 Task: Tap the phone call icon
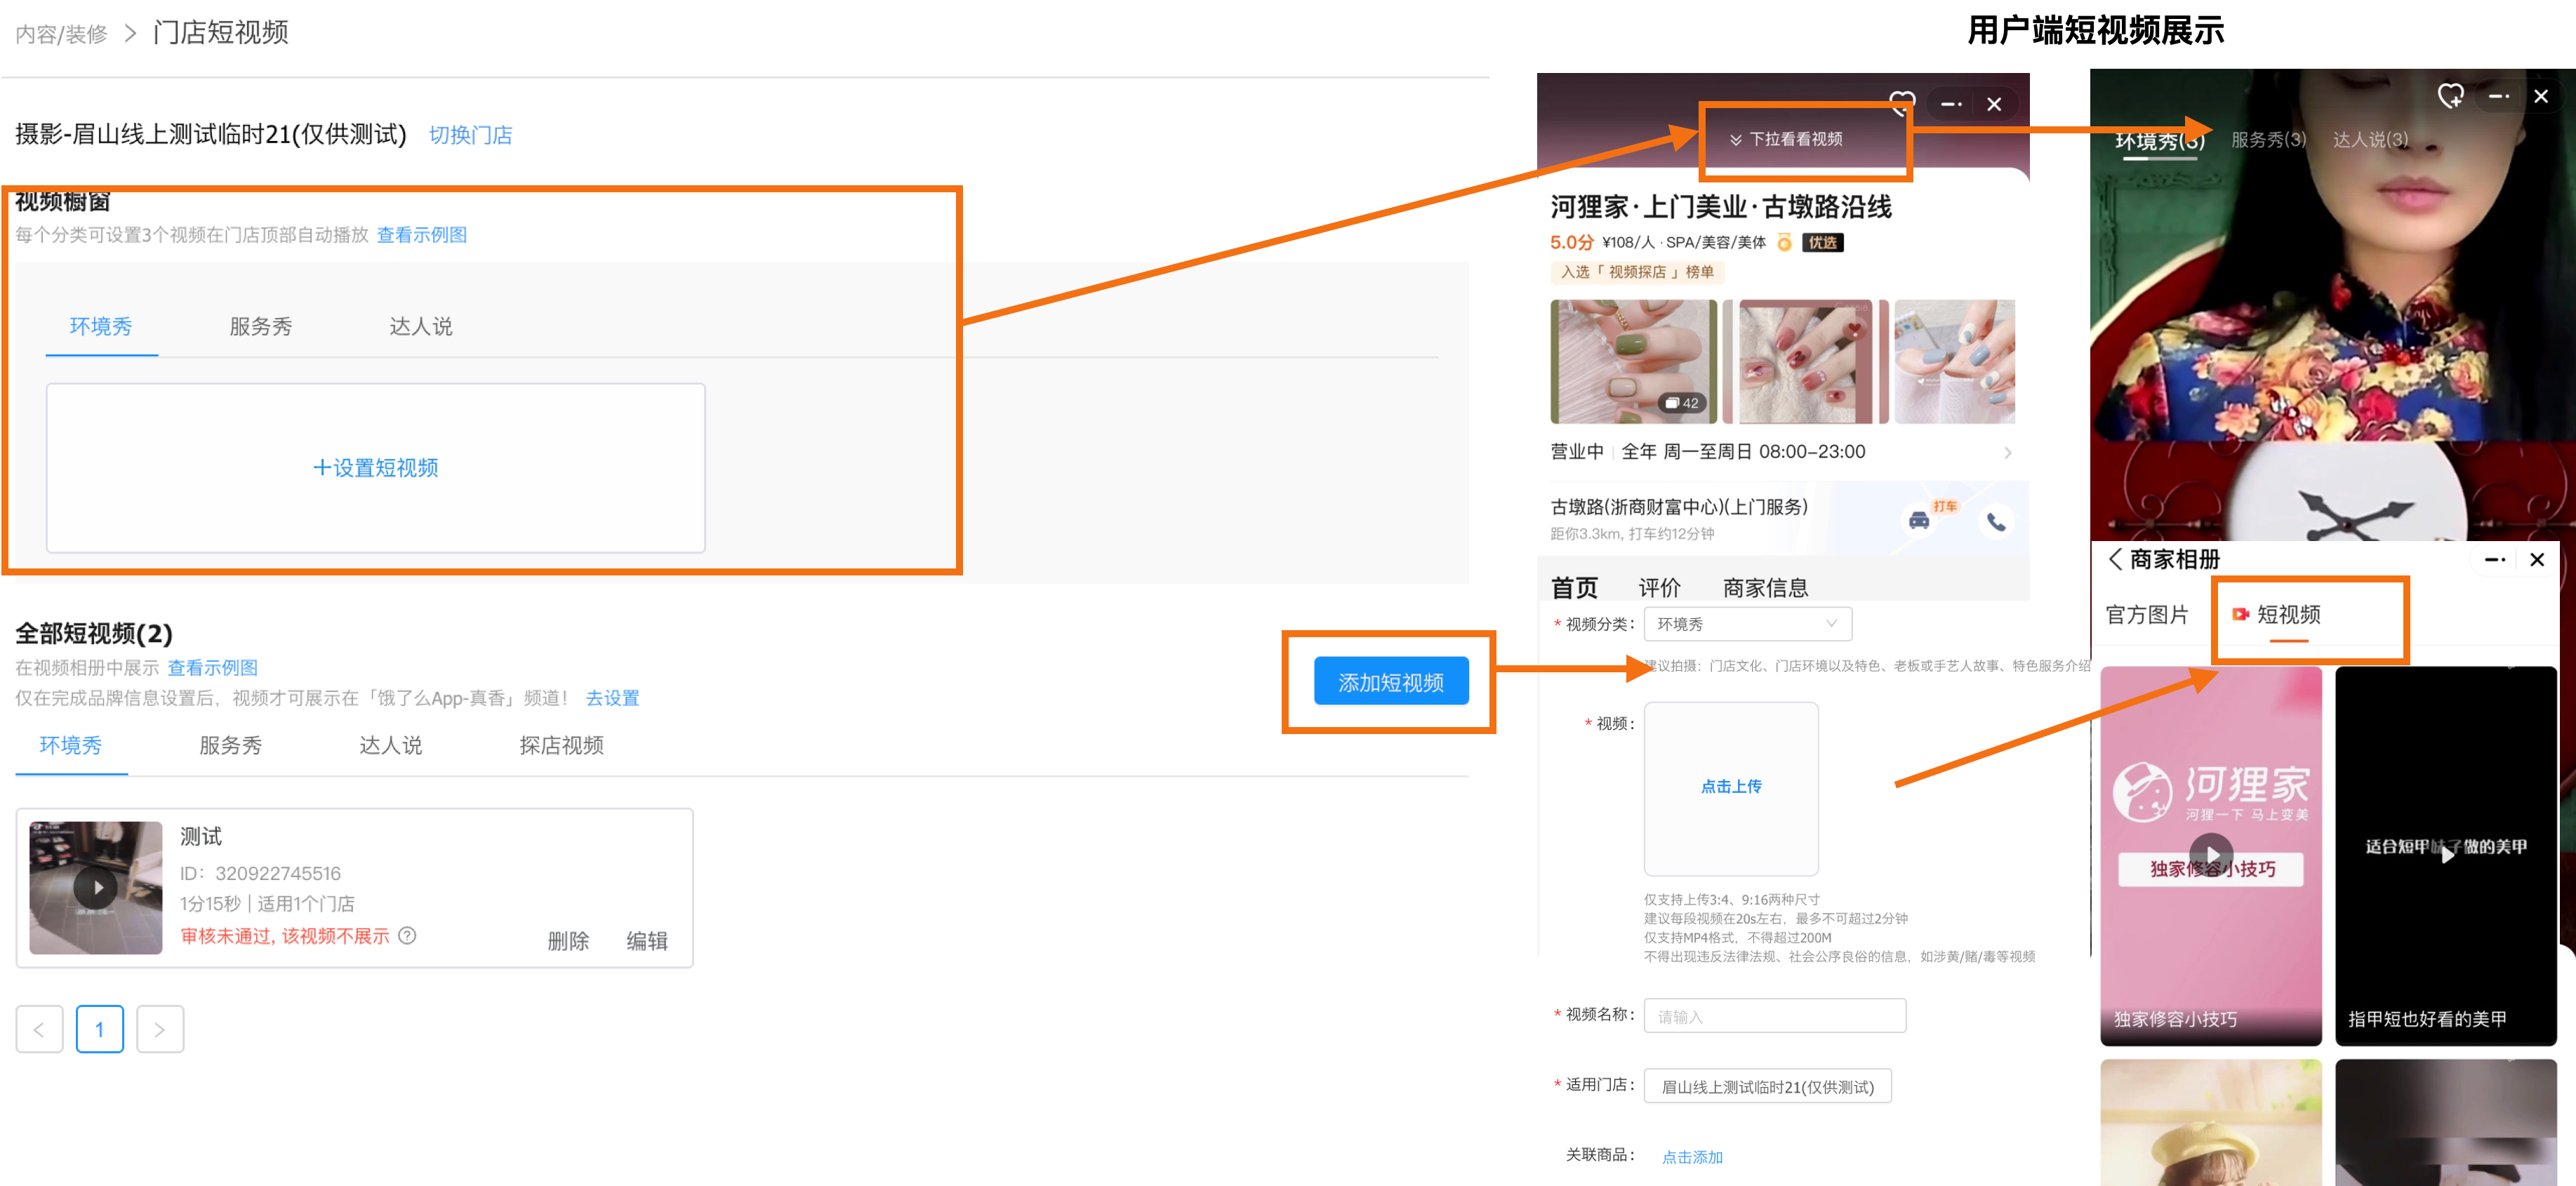1996,521
